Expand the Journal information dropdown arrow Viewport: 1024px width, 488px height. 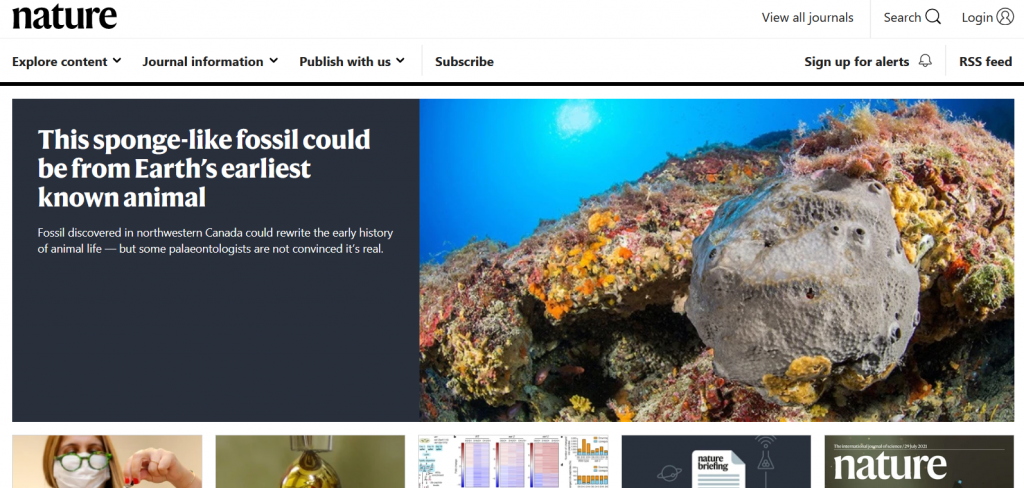pyautogui.click(x=274, y=61)
